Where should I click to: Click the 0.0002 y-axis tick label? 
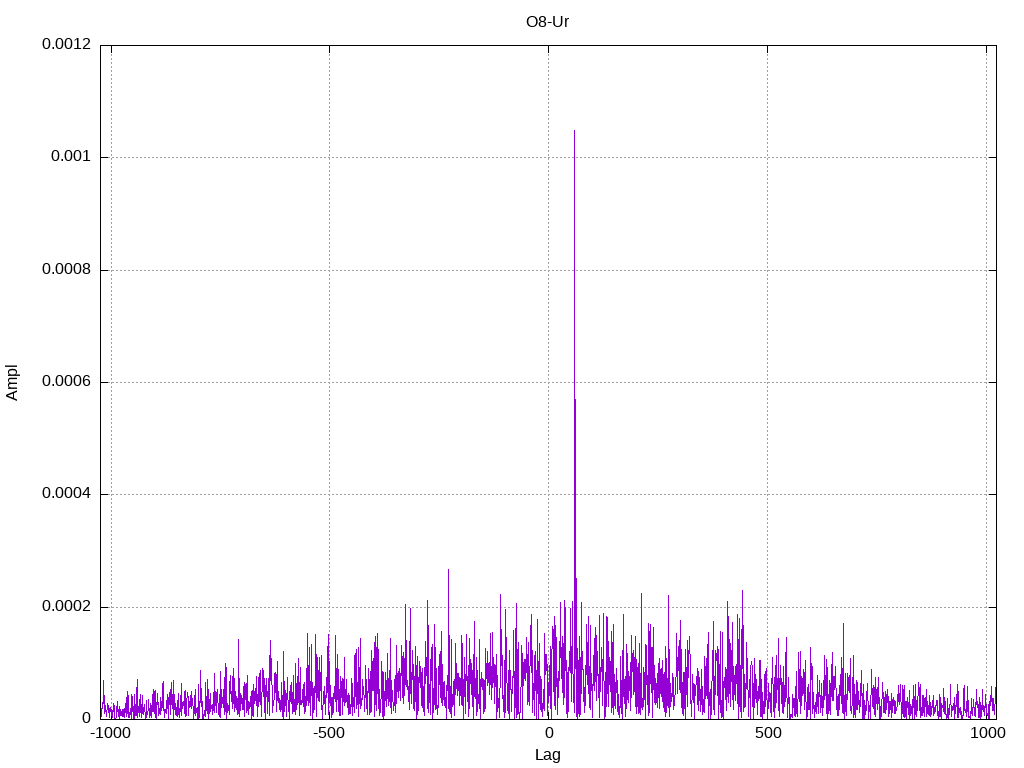[67, 606]
